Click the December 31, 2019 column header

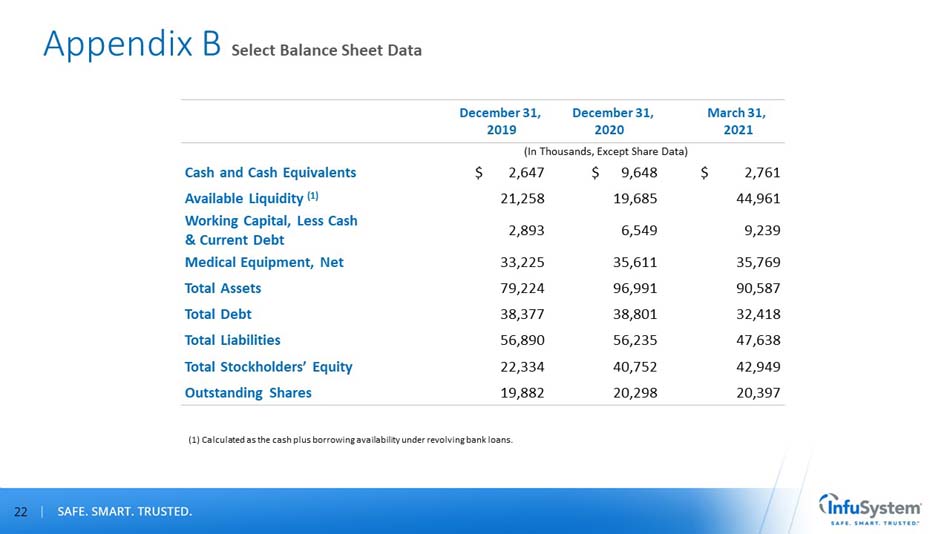tap(500, 122)
